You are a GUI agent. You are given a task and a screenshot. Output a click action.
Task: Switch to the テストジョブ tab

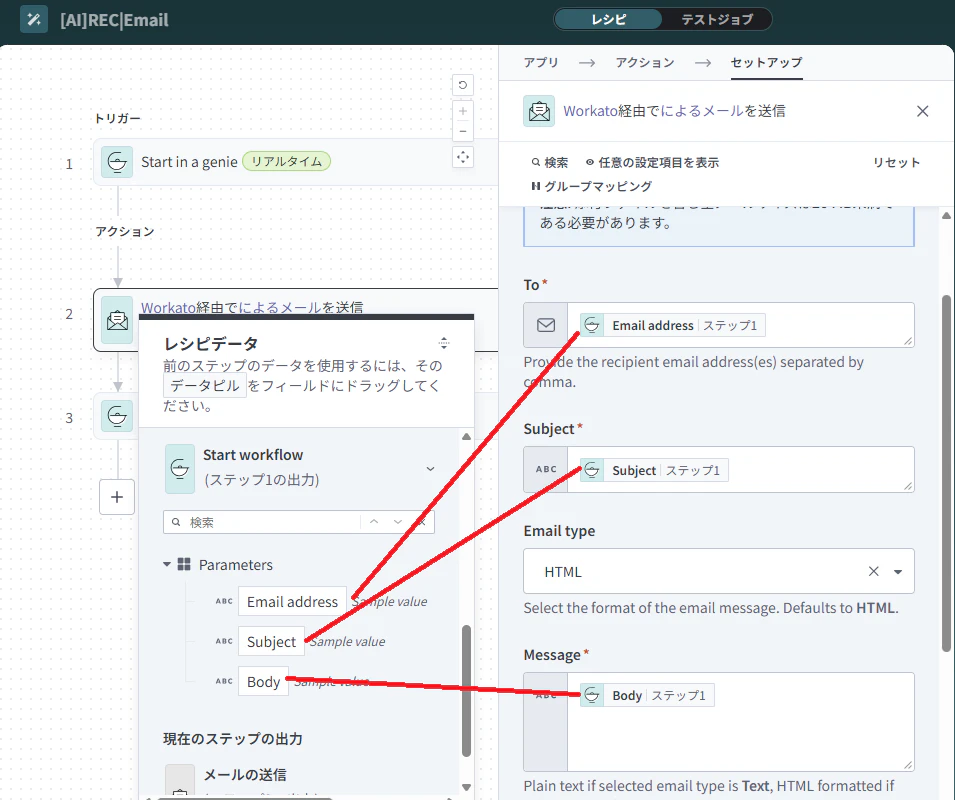717,19
